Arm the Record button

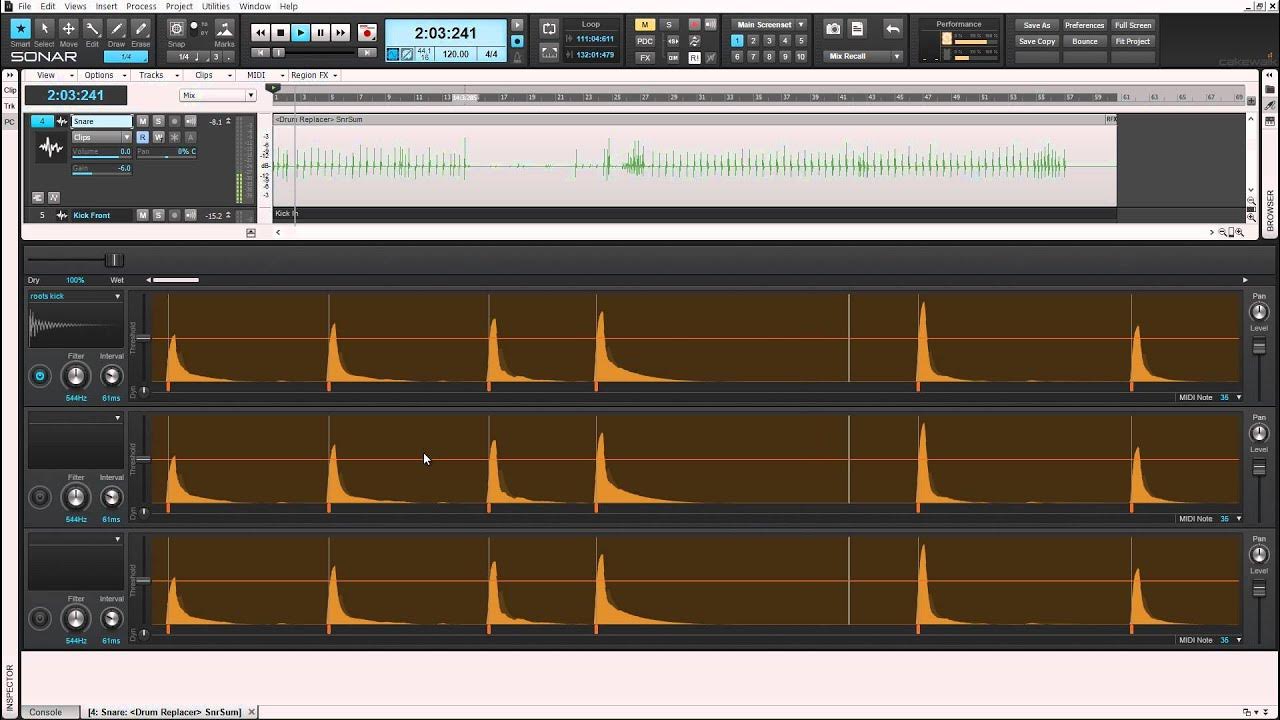367,33
